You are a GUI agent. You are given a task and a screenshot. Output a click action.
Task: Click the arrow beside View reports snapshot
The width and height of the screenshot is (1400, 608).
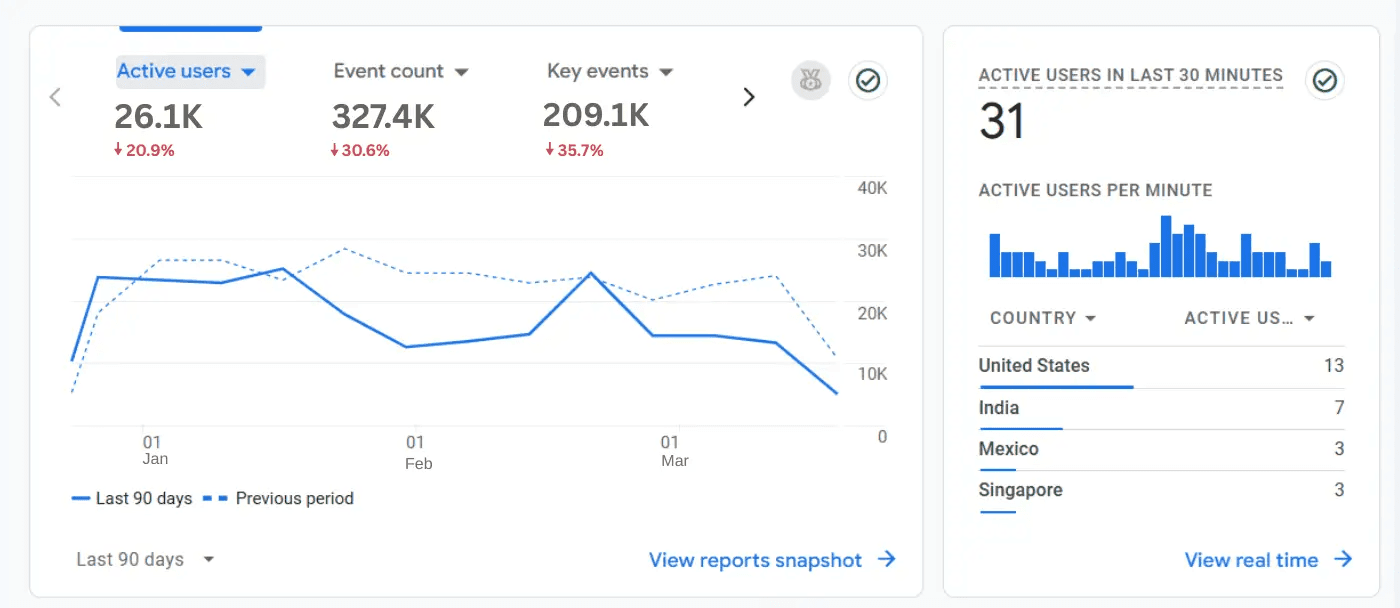pyautogui.click(x=887, y=560)
